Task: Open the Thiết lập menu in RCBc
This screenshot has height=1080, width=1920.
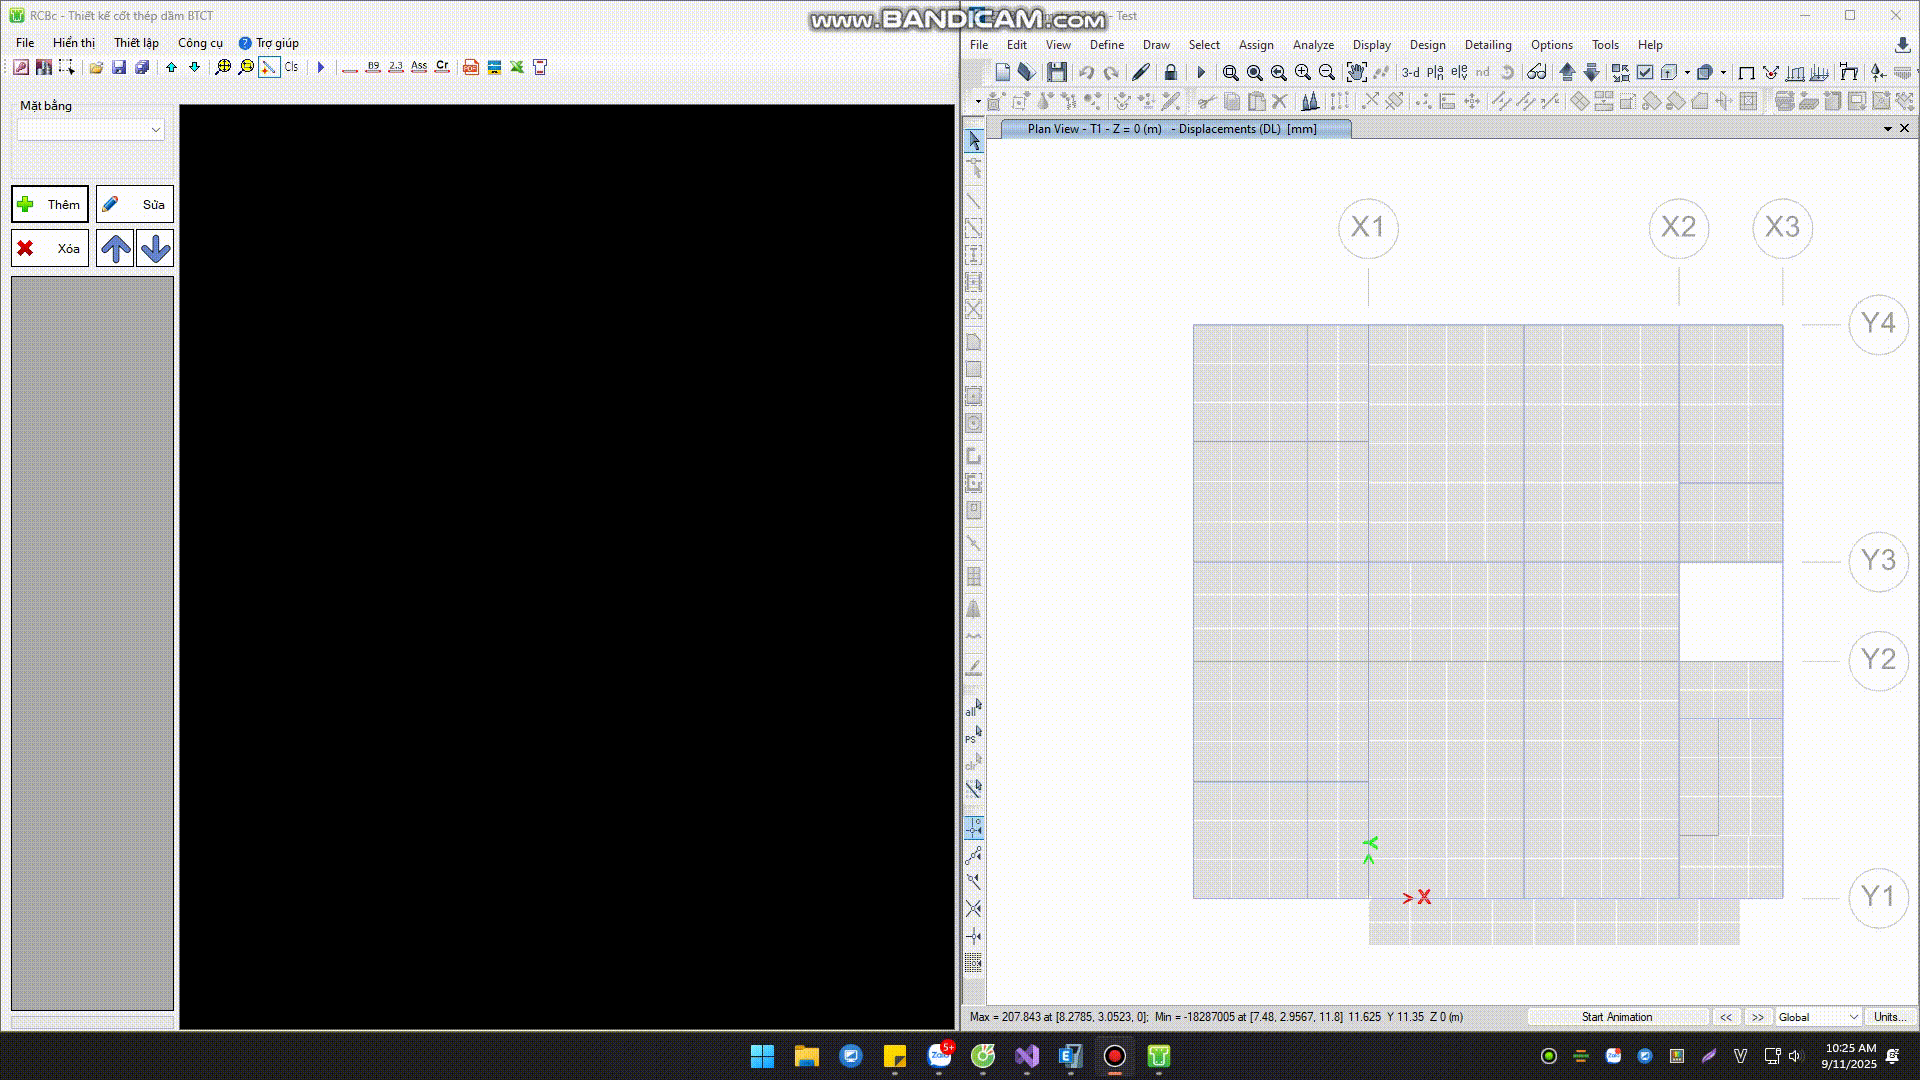Action: 136,43
